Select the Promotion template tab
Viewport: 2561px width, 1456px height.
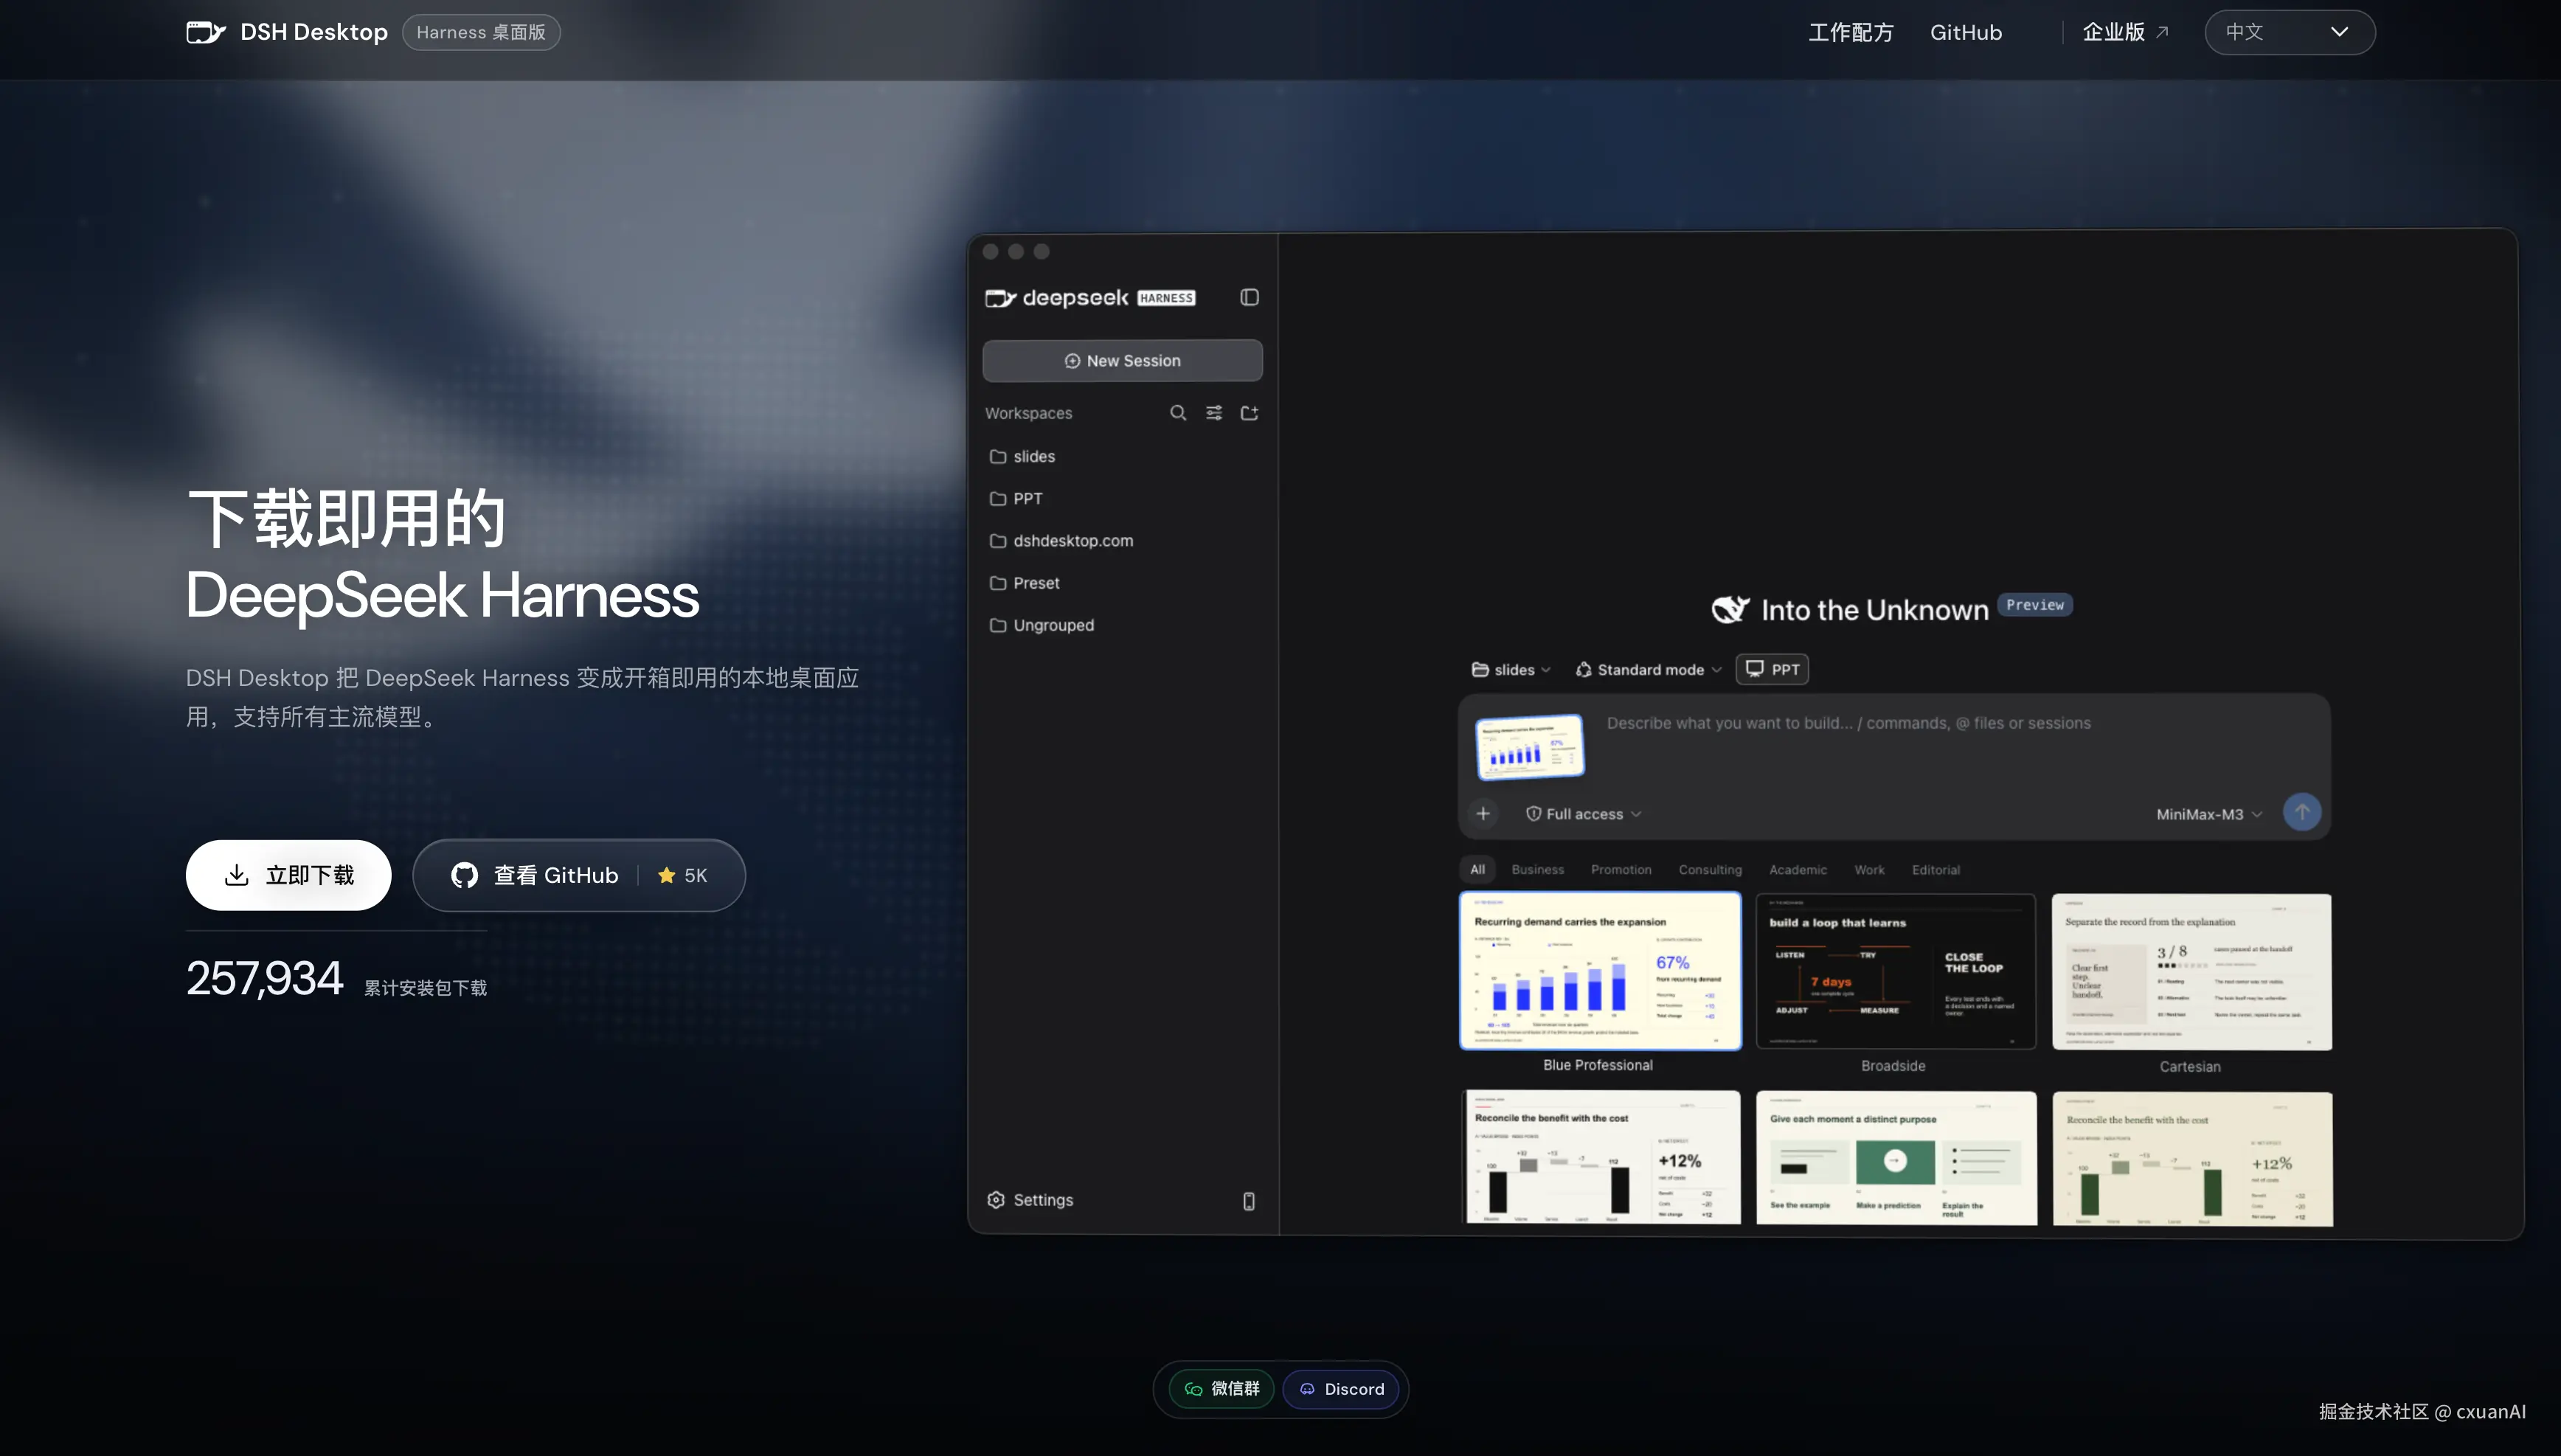point(1620,869)
